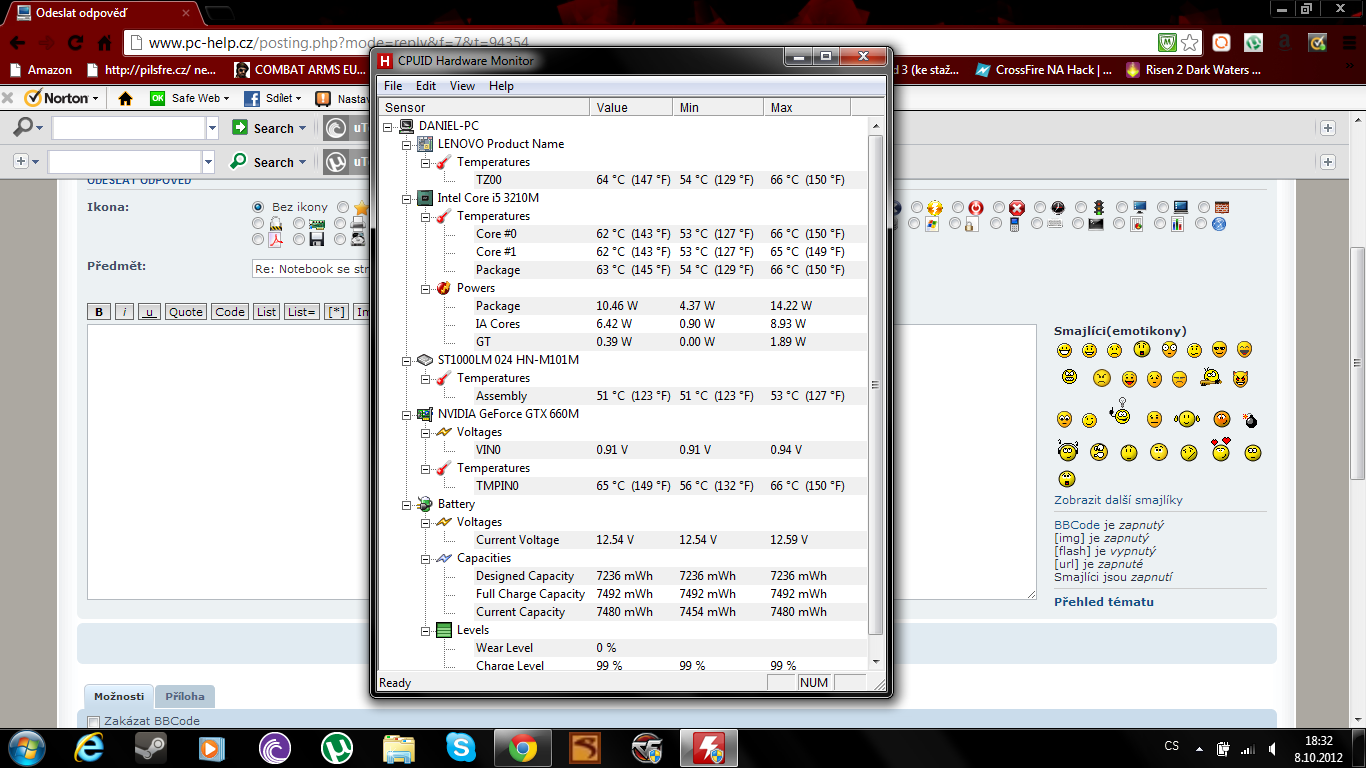
Task: Switch to the Možnosti tab
Action: click(119, 697)
